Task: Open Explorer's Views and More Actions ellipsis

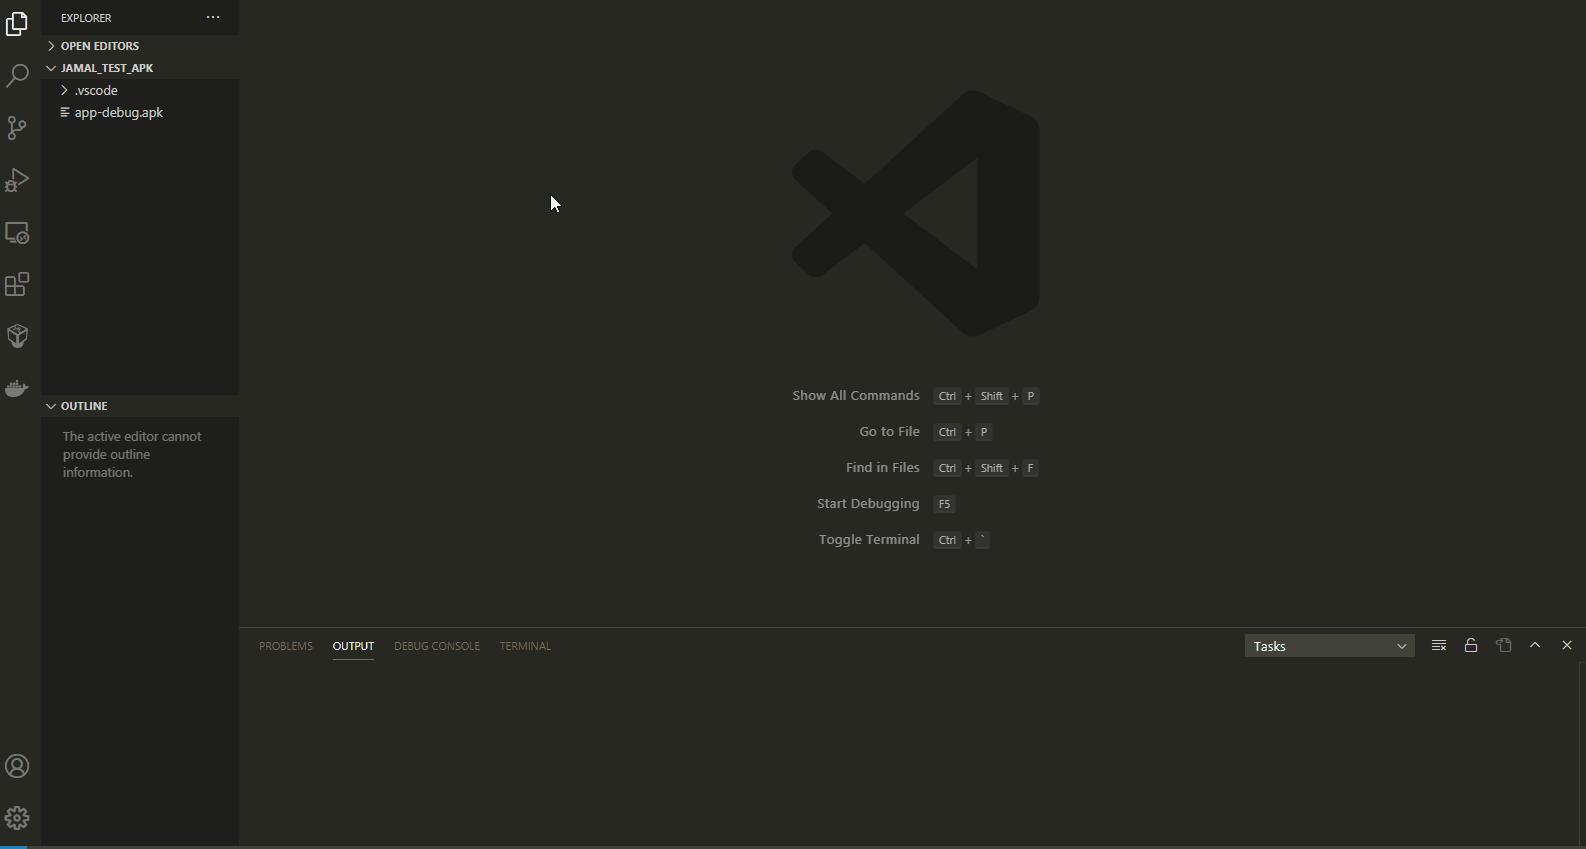Action: pyautogui.click(x=213, y=17)
